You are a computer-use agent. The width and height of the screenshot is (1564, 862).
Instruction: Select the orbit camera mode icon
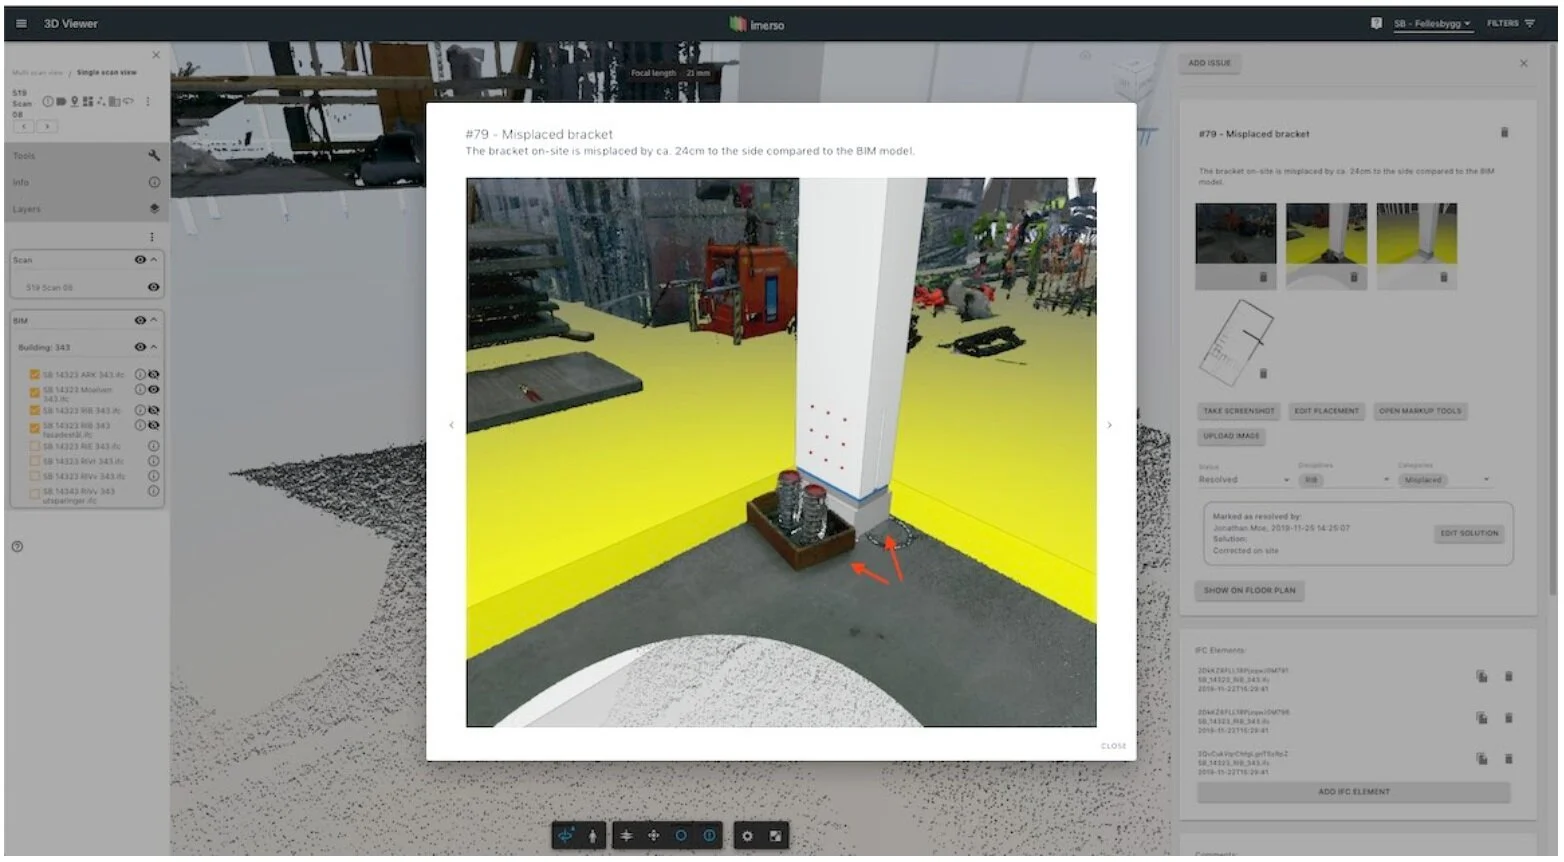pos(565,835)
